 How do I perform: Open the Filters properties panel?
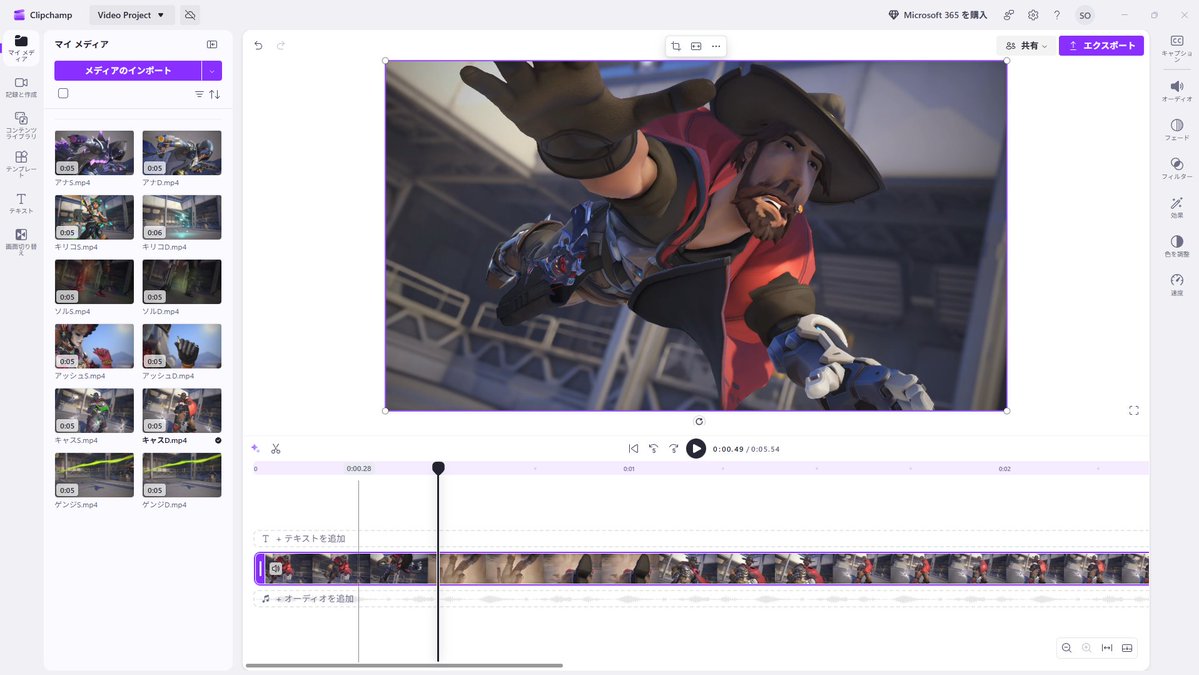pyautogui.click(x=1177, y=168)
